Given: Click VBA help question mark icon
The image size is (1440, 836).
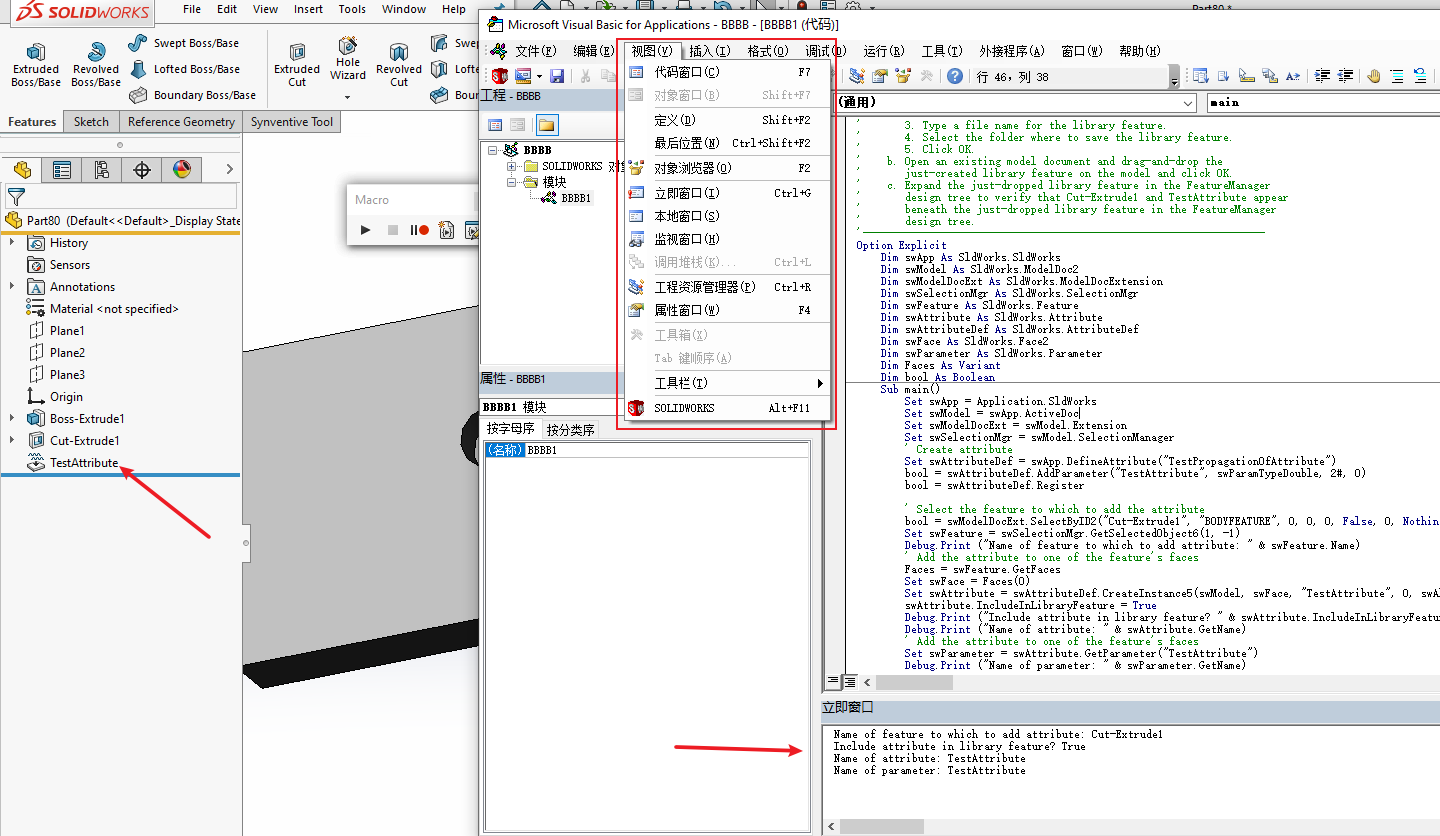Looking at the screenshot, I should pyautogui.click(x=955, y=76).
